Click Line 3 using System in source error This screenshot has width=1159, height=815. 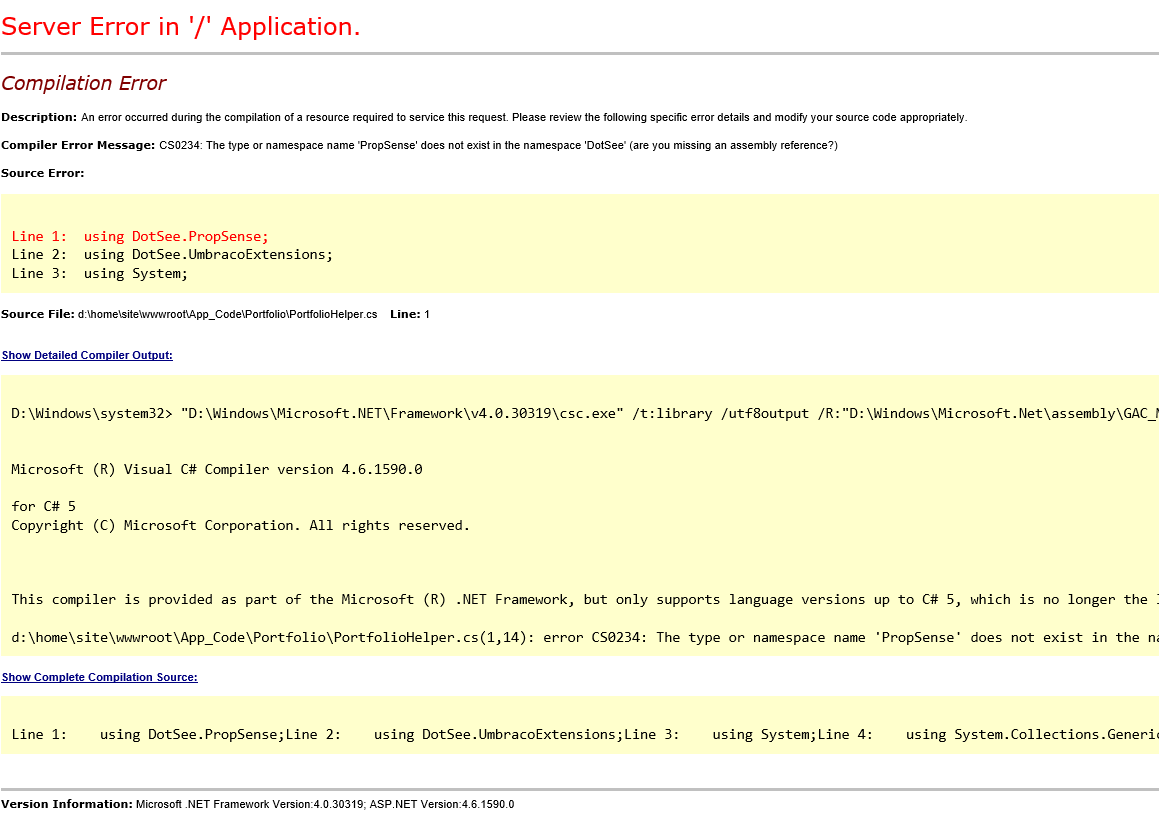click(100, 273)
